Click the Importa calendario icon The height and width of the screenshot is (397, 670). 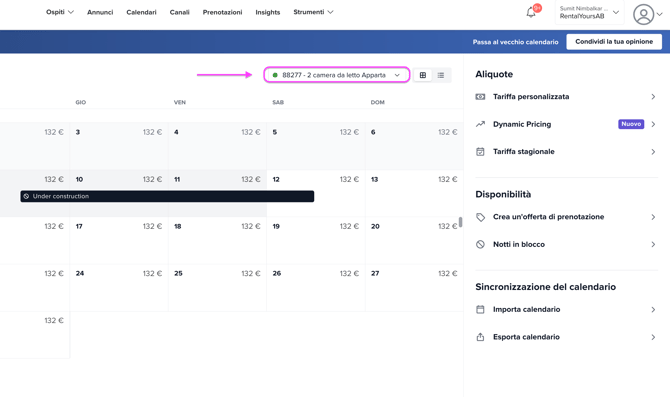click(x=480, y=309)
